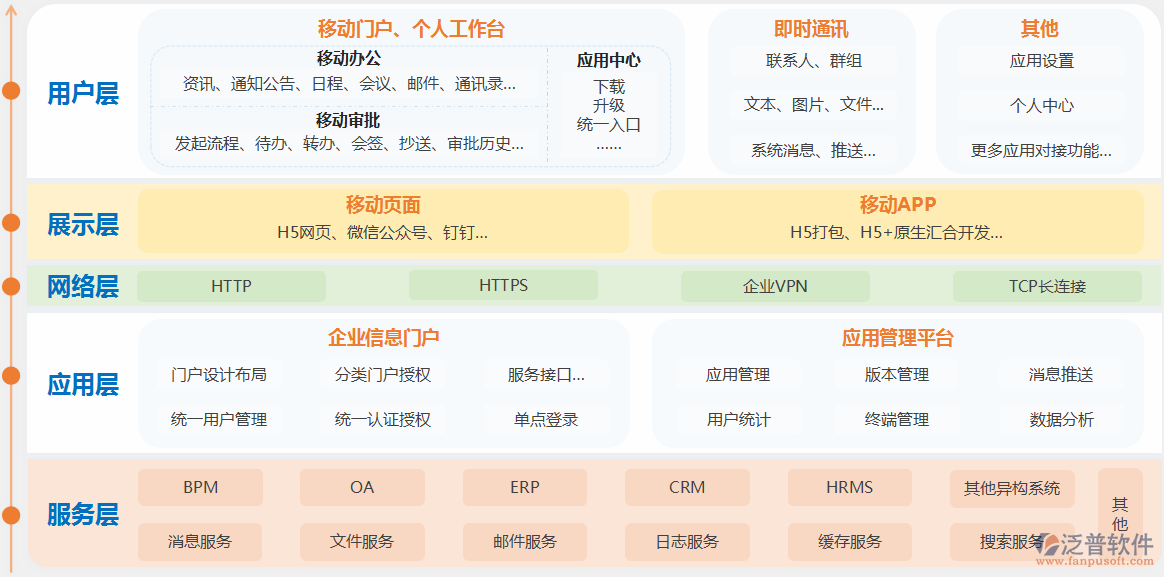Enable the 企业VPN network option
Image resolution: width=1164 pixels, height=577 pixels.
pos(775,285)
